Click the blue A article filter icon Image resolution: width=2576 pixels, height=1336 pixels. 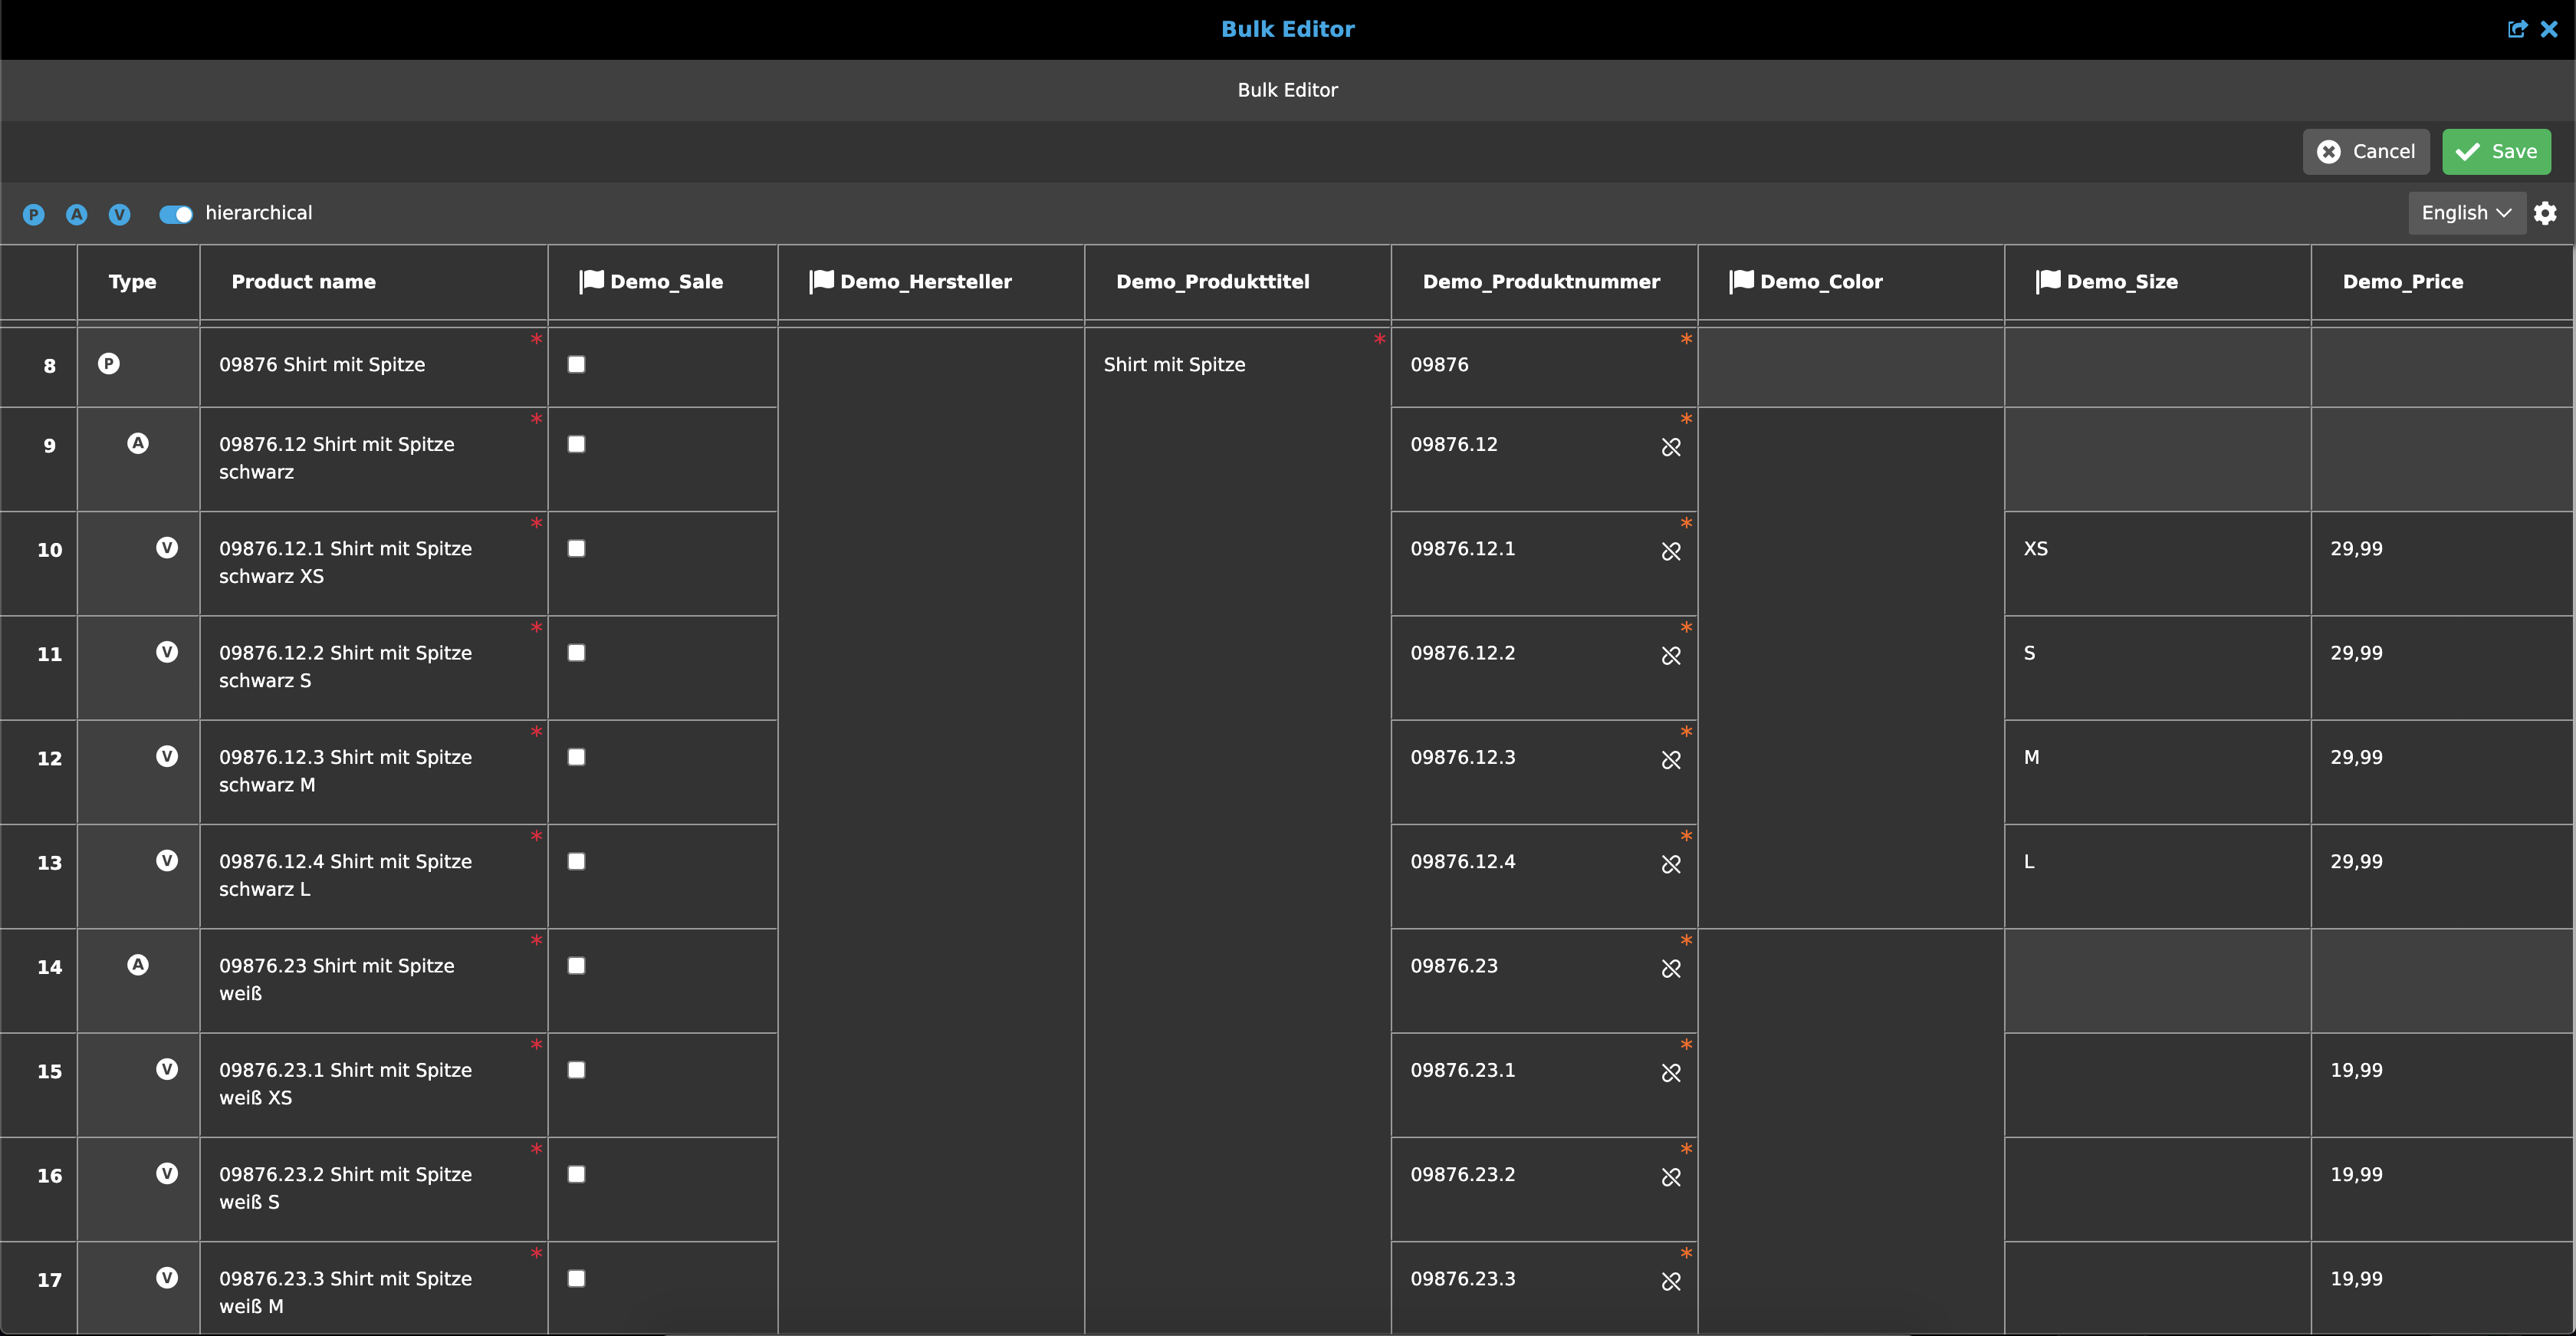point(77,214)
